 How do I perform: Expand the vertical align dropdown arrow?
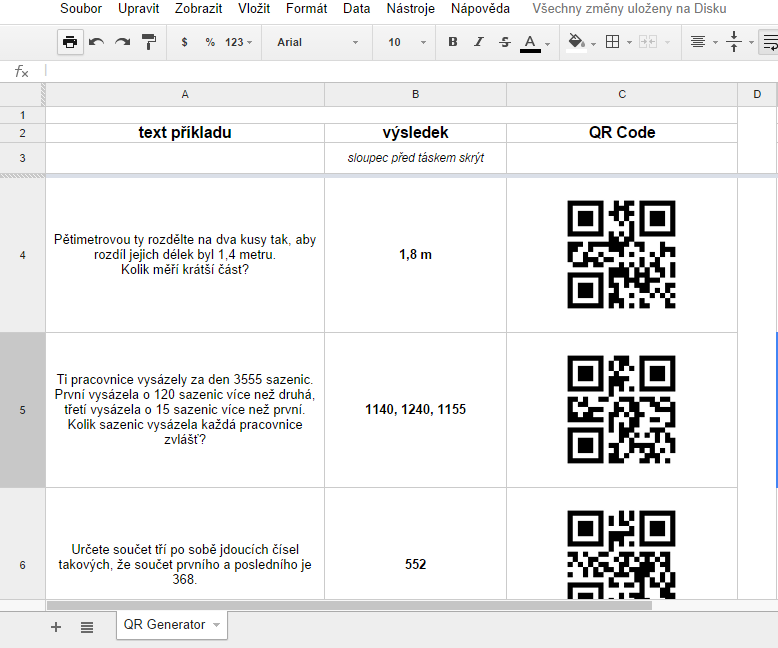tap(751, 43)
